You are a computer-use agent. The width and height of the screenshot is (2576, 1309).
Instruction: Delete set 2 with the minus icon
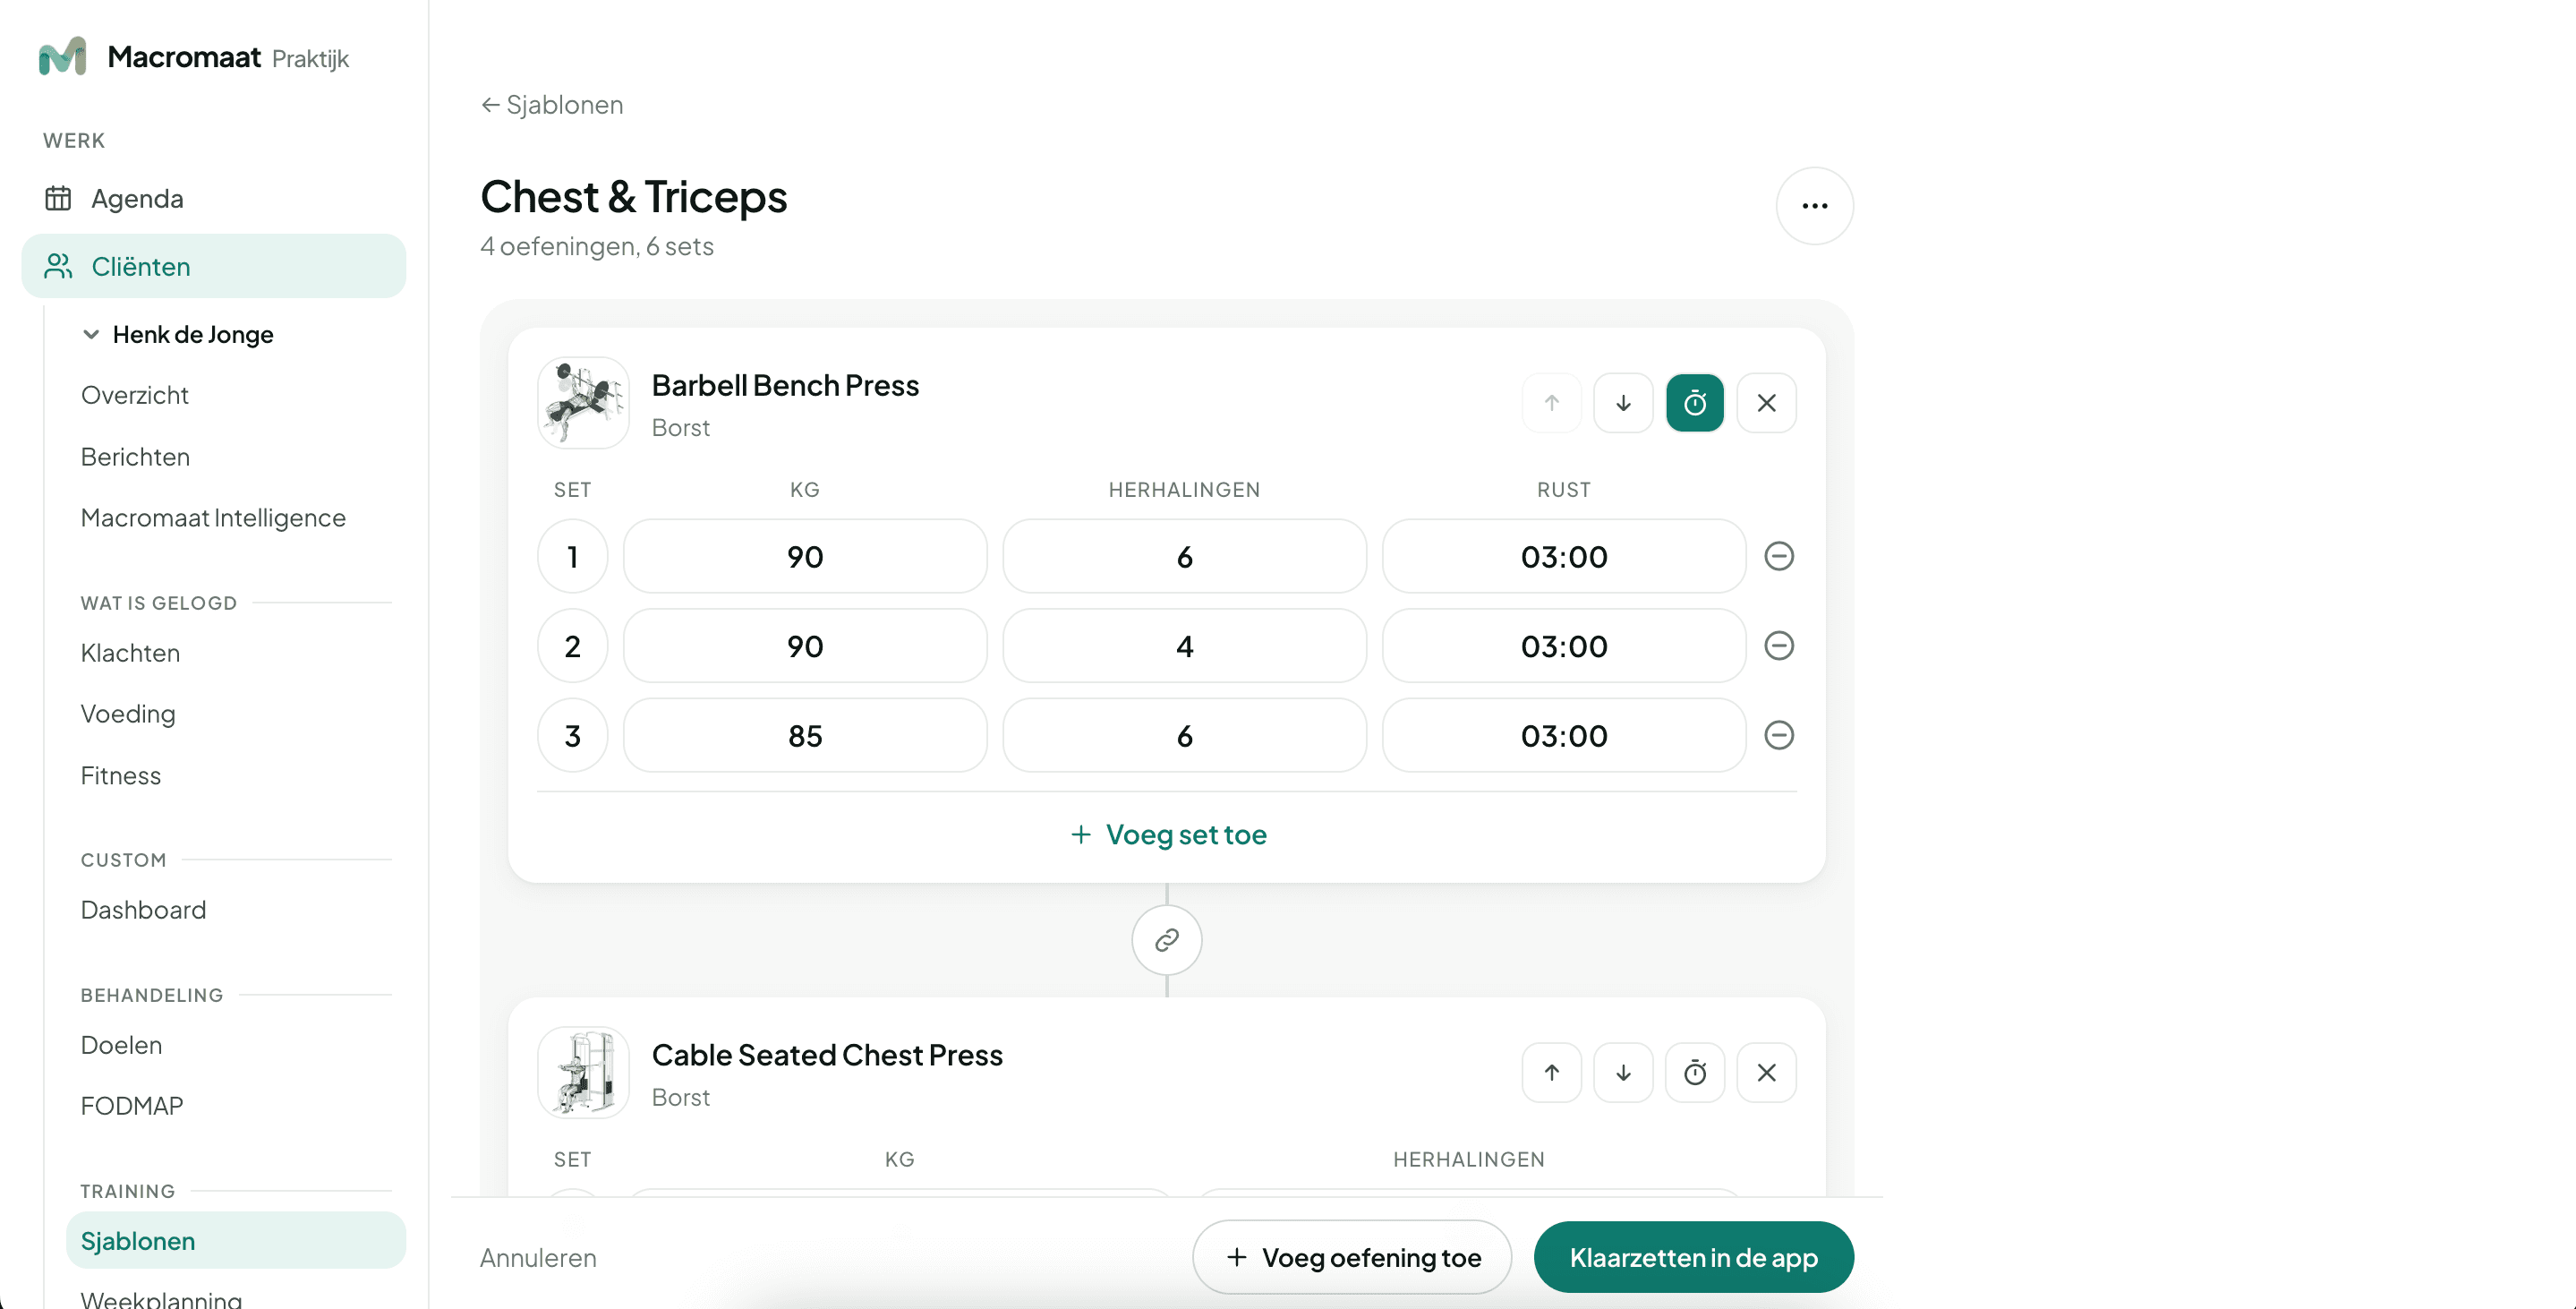click(1778, 646)
